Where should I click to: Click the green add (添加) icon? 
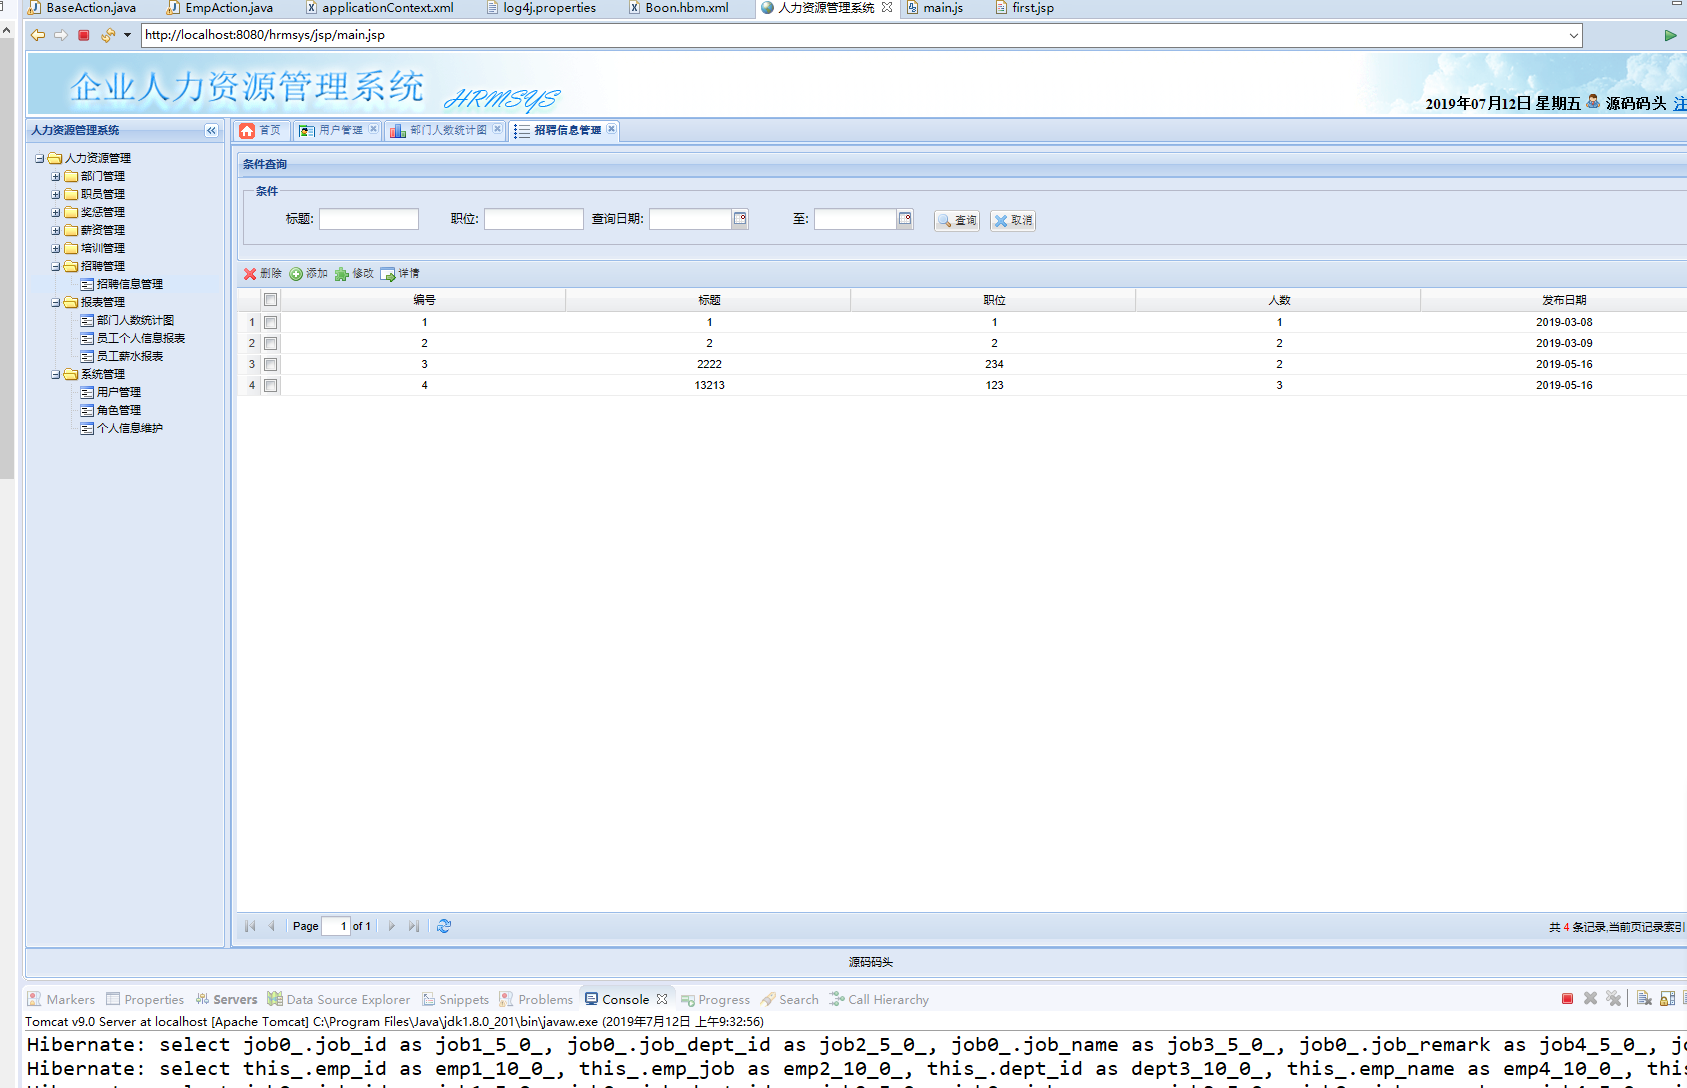coord(296,274)
